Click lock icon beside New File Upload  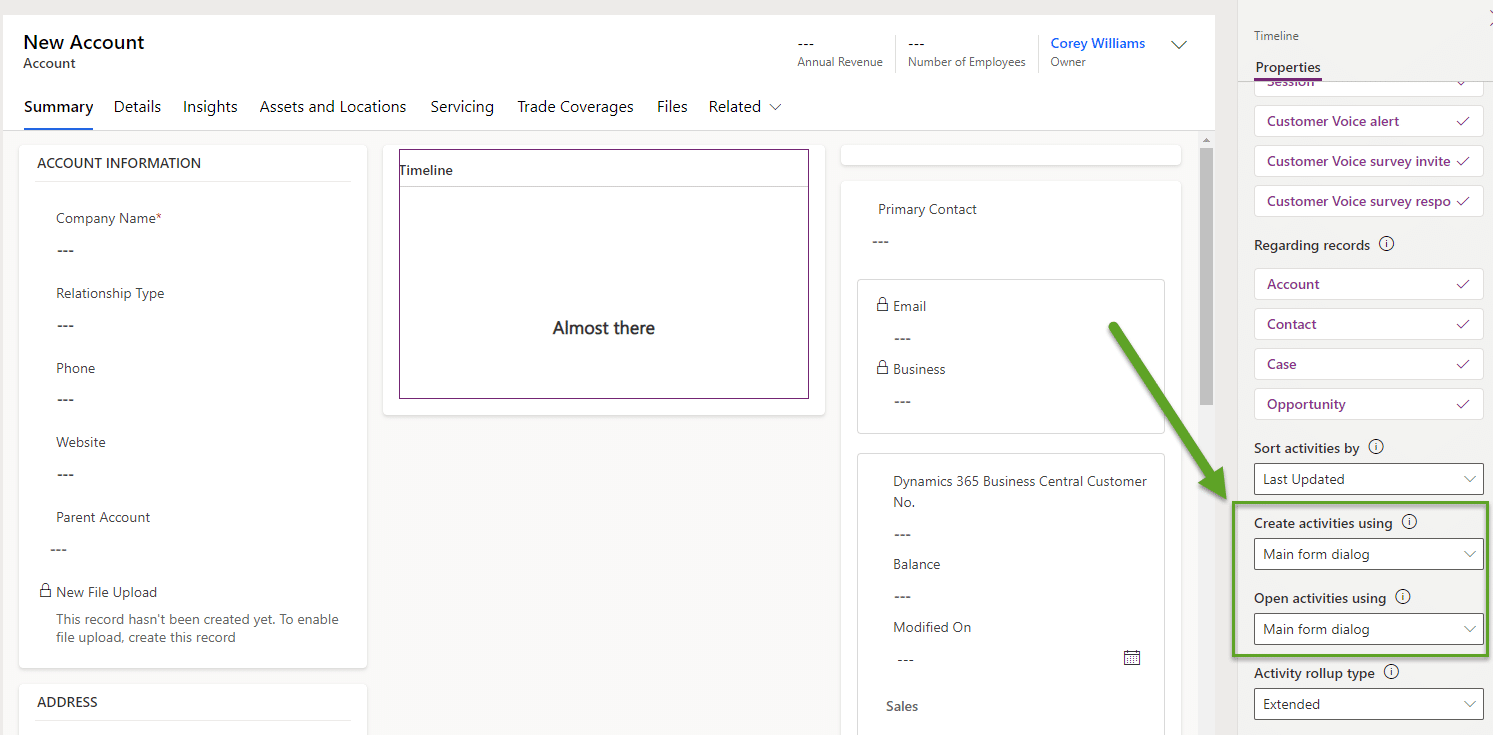(x=45, y=591)
